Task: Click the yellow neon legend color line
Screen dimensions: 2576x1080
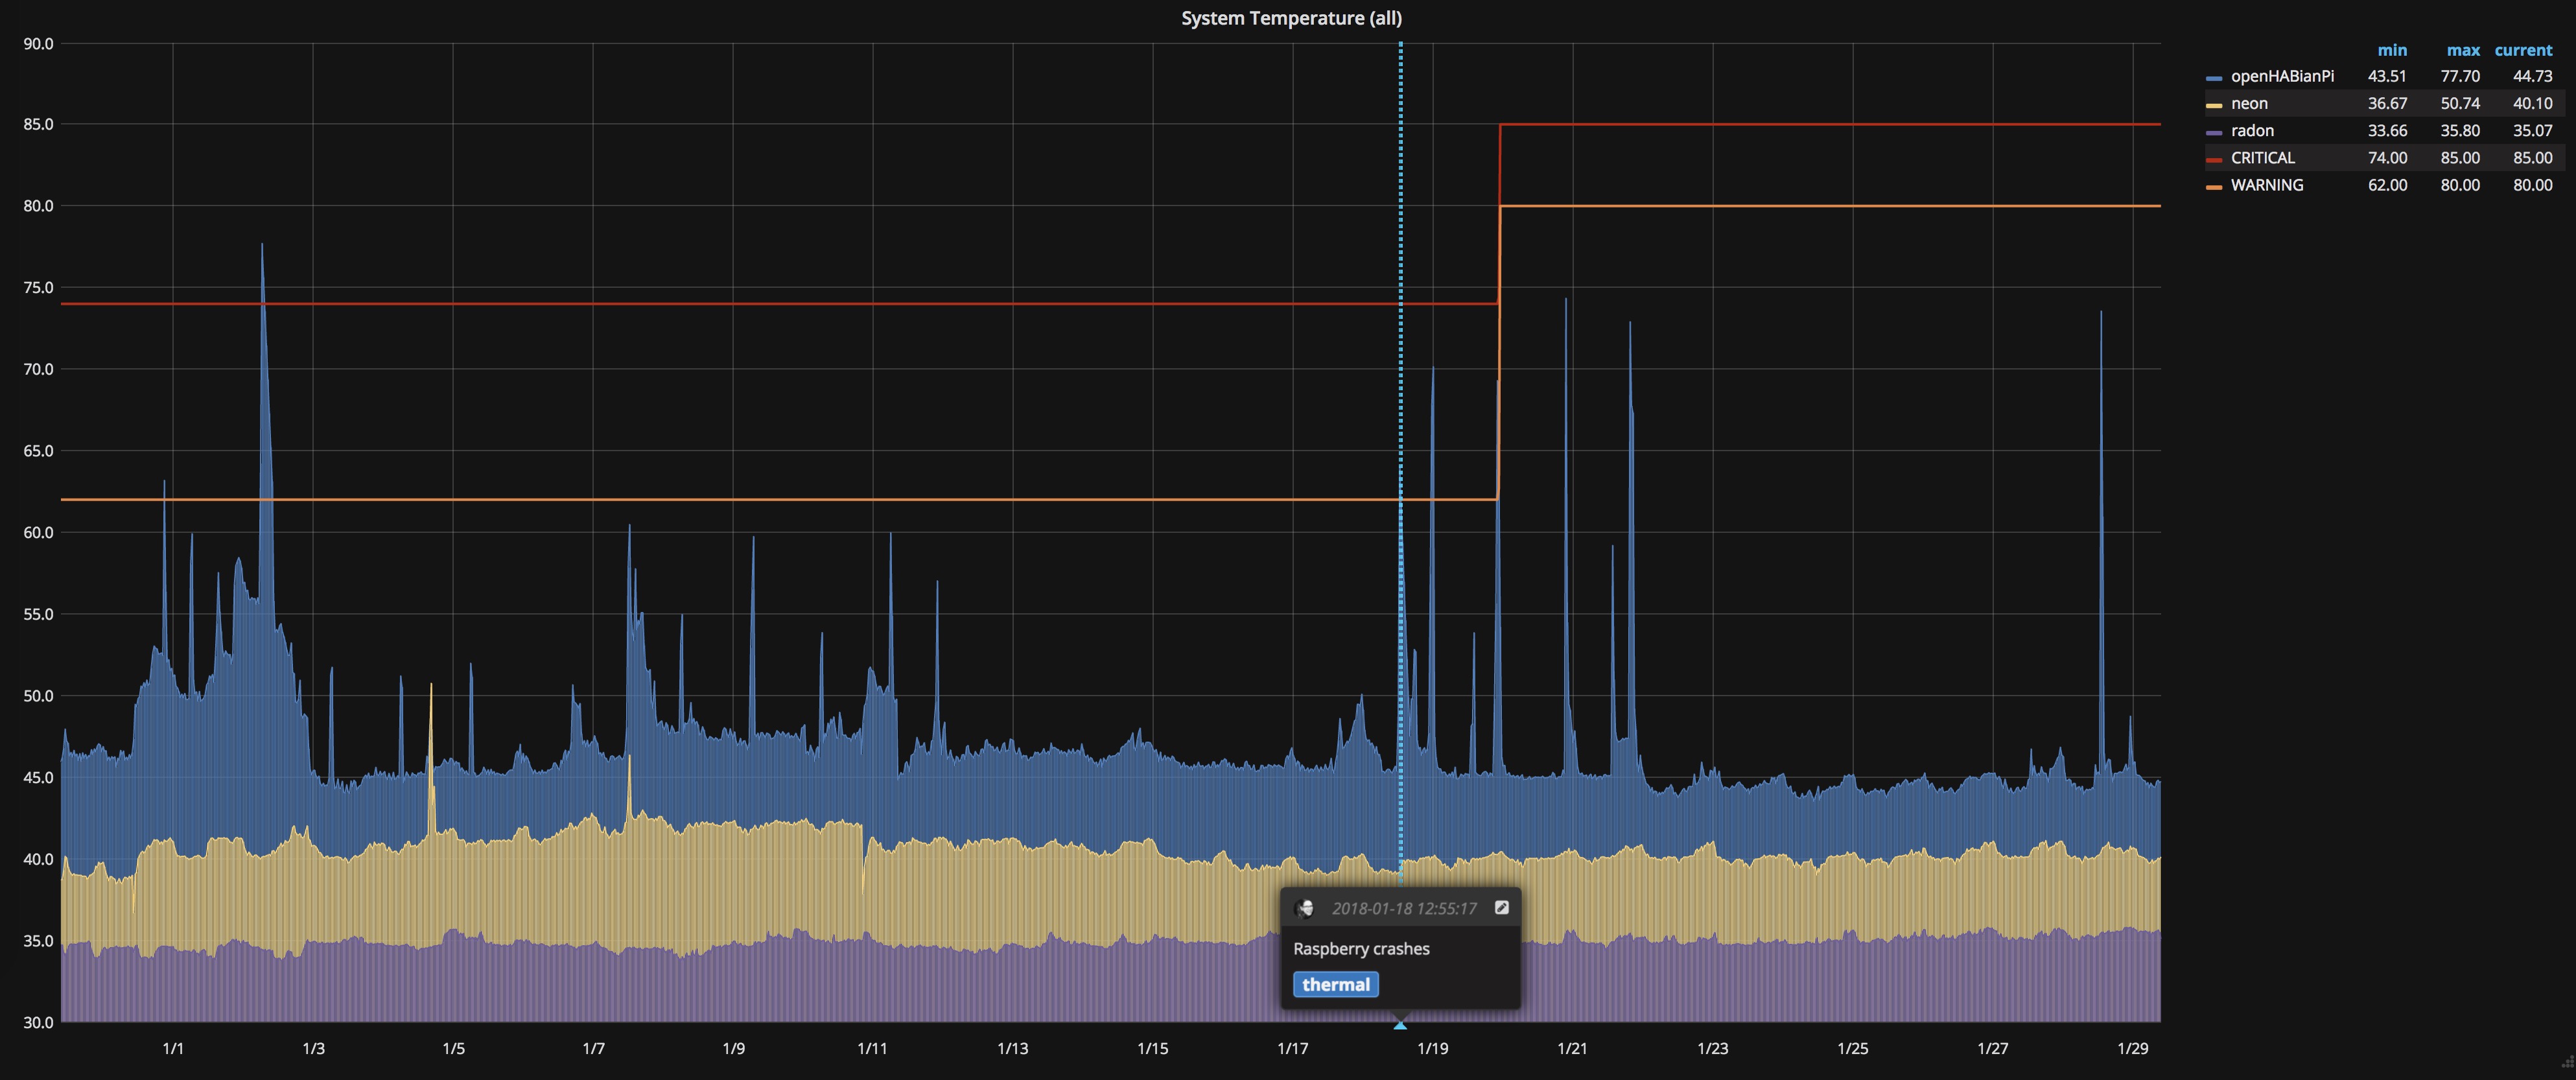Action: coord(2214,105)
